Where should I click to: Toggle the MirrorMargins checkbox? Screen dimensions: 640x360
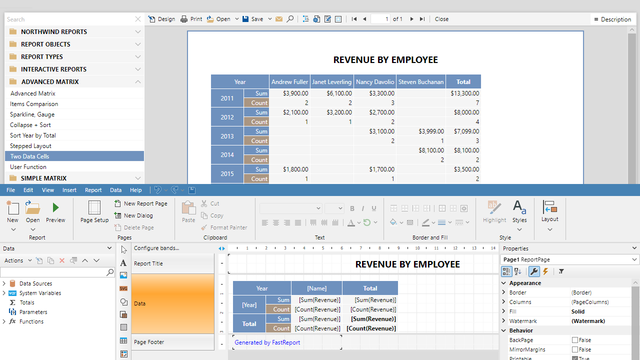click(x=575, y=349)
